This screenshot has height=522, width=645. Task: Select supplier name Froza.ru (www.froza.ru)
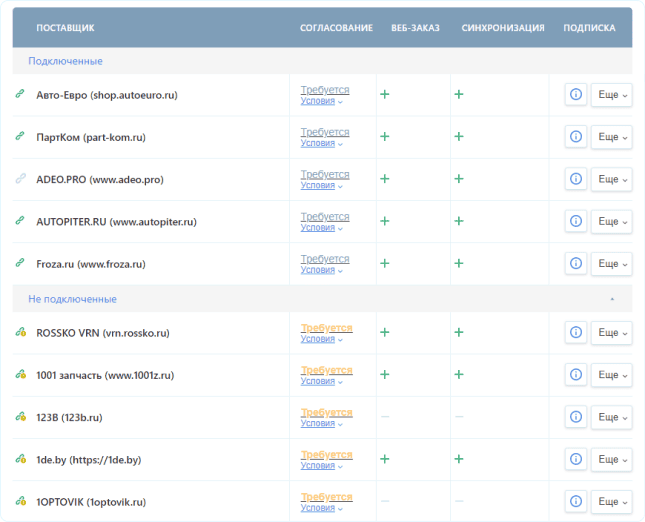(x=91, y=264)
